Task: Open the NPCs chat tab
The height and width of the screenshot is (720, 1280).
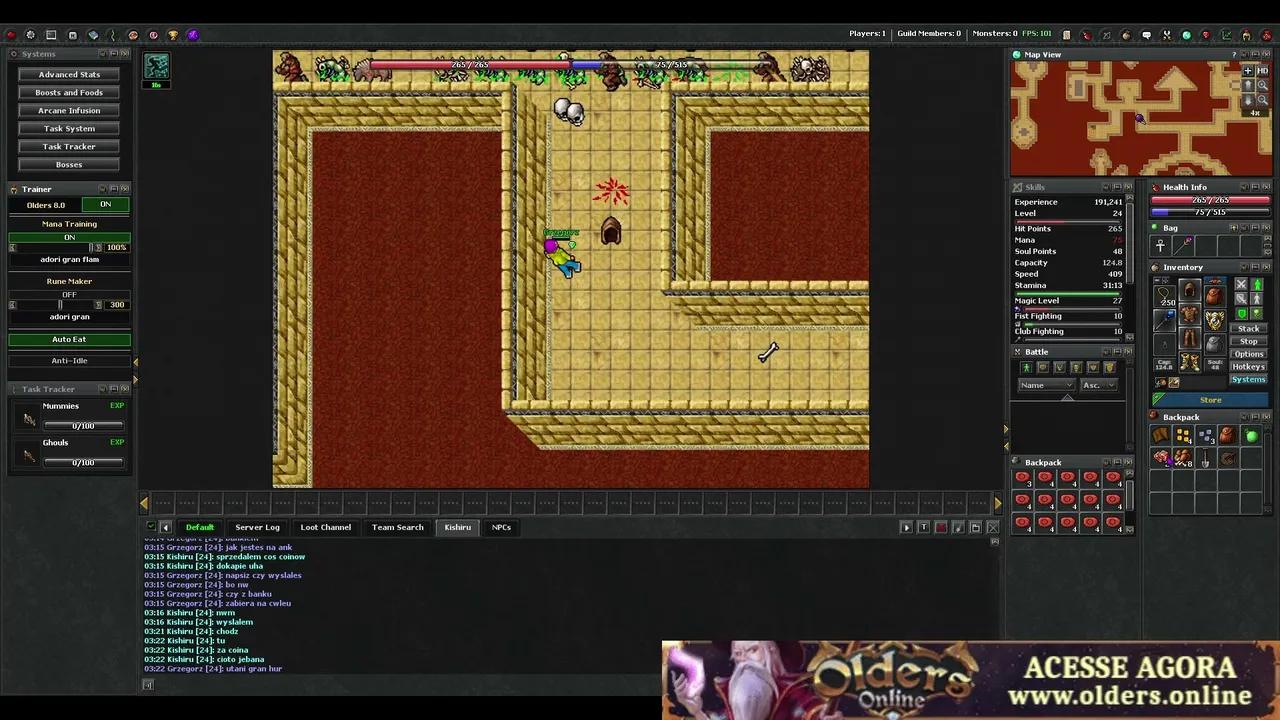Action: click(501, 527)
